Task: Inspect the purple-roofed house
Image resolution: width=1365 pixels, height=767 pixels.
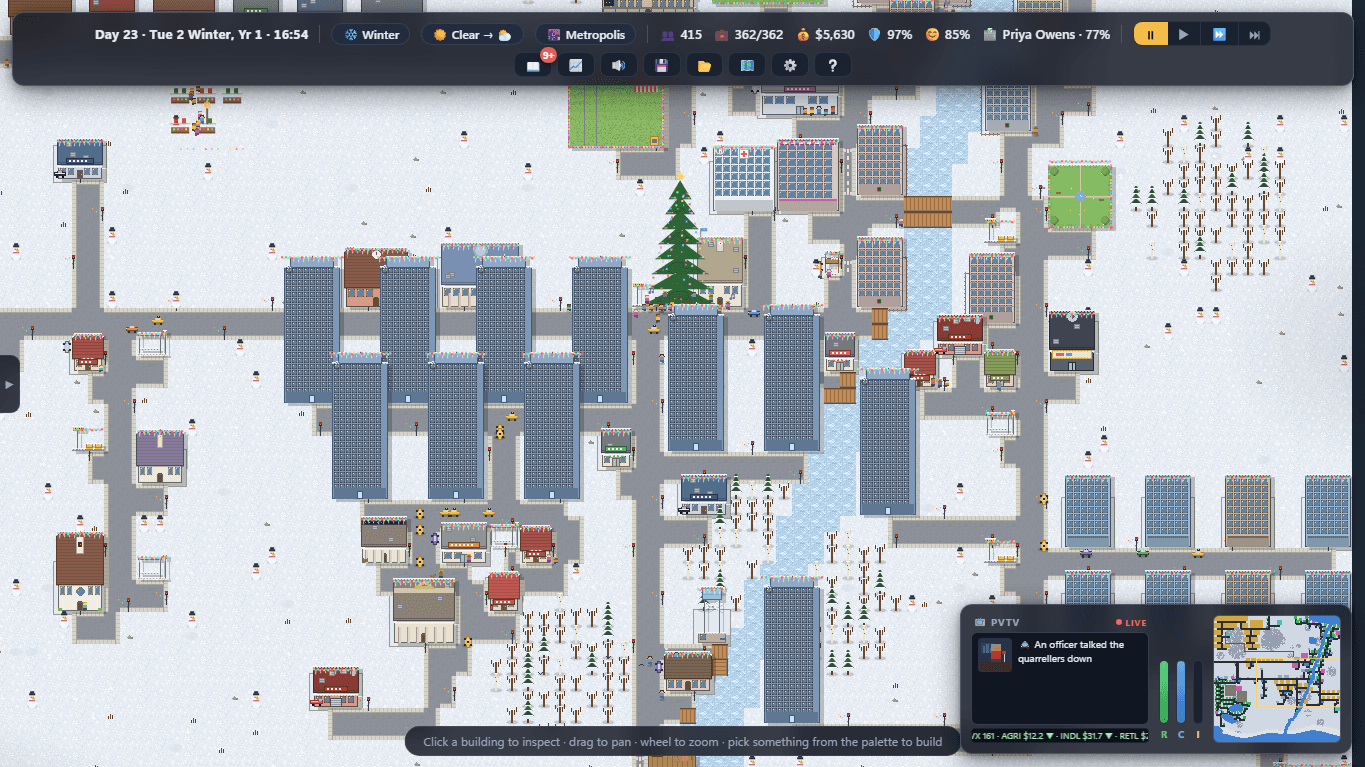Action: 160,458
